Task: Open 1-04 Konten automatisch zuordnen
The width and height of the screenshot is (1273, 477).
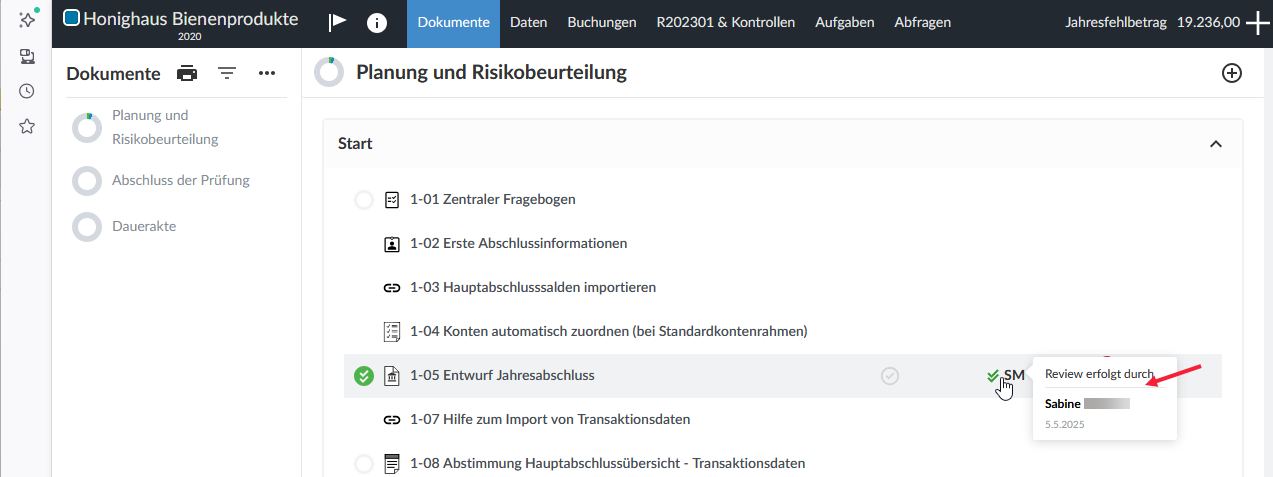Action: (609, 331)
